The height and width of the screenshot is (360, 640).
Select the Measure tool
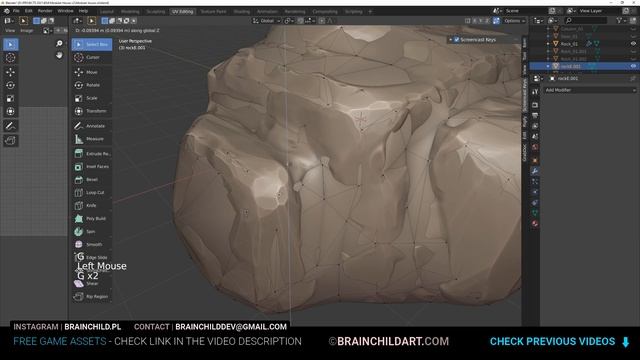92,139
